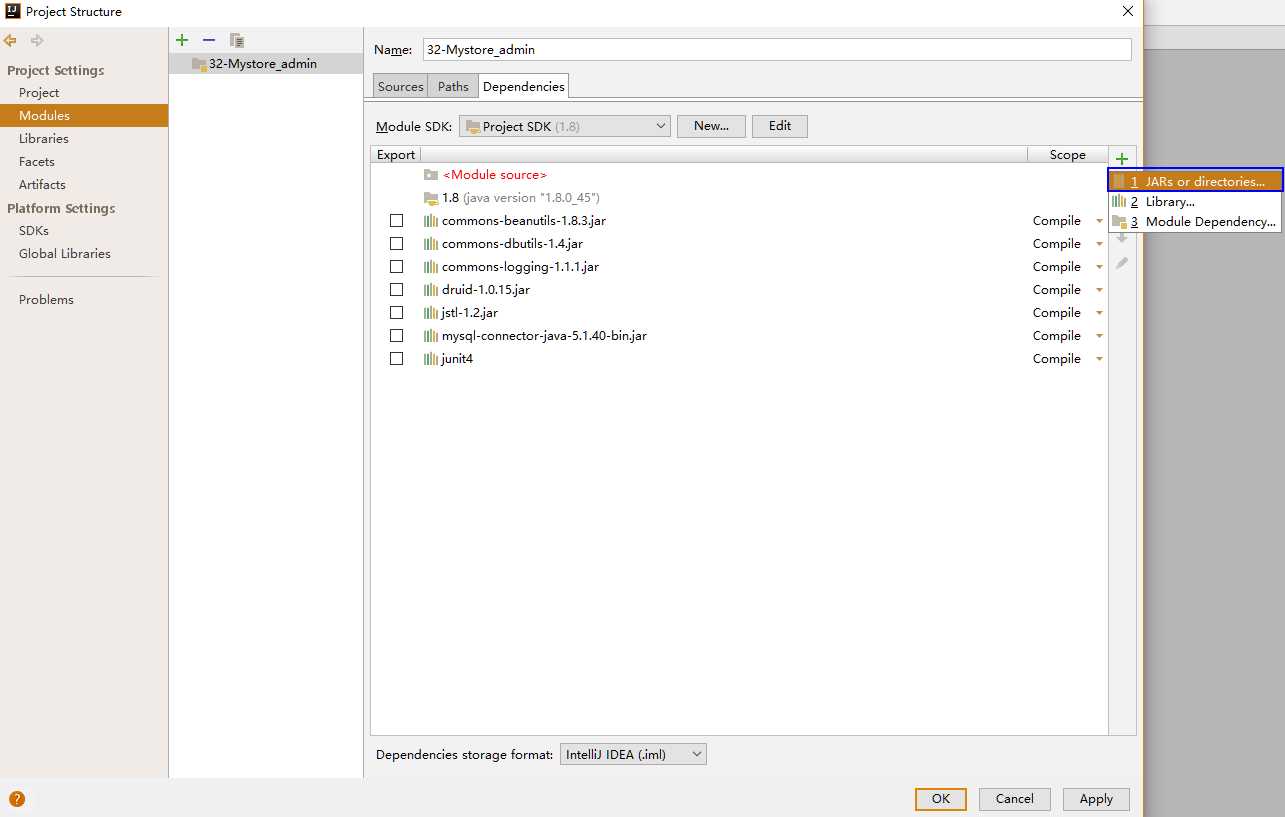Click the junit4 library icon
Screen dimensions: 1285x817
[431, 359]
